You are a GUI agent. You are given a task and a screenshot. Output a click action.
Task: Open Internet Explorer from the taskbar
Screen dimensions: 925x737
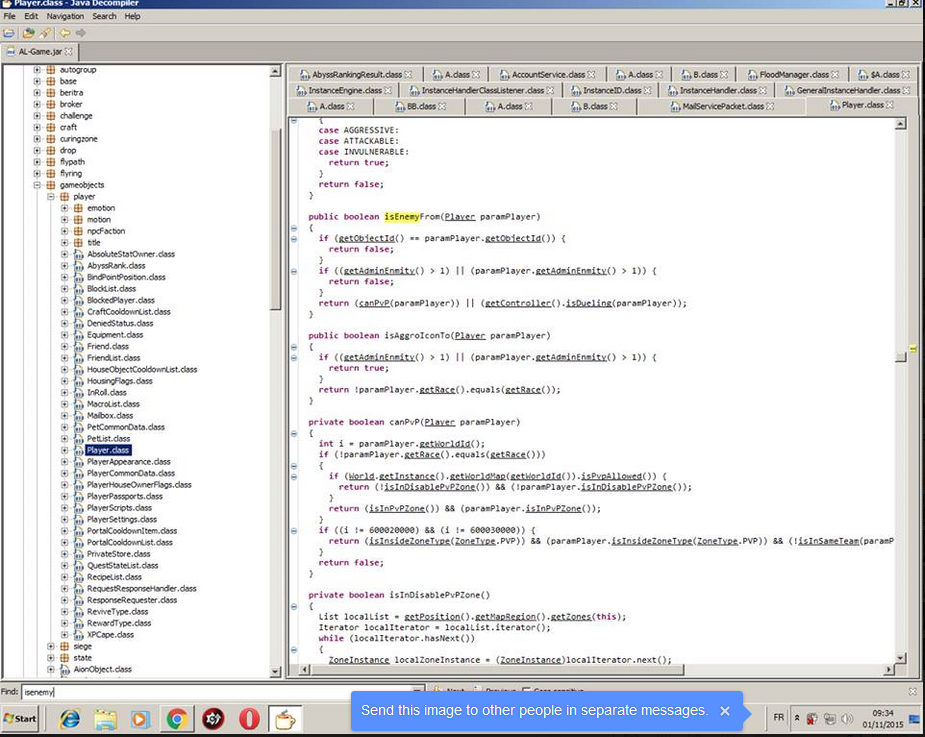pos(70,719)
